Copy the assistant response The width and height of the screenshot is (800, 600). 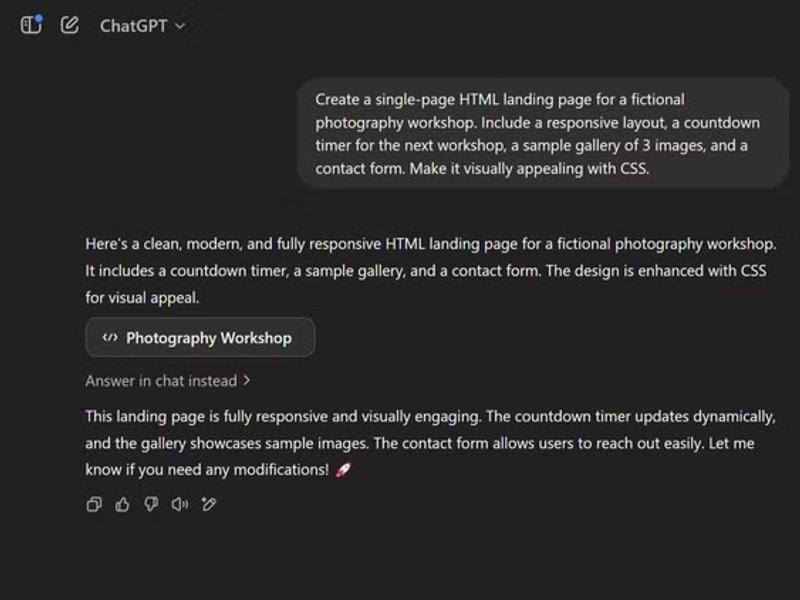94,505
